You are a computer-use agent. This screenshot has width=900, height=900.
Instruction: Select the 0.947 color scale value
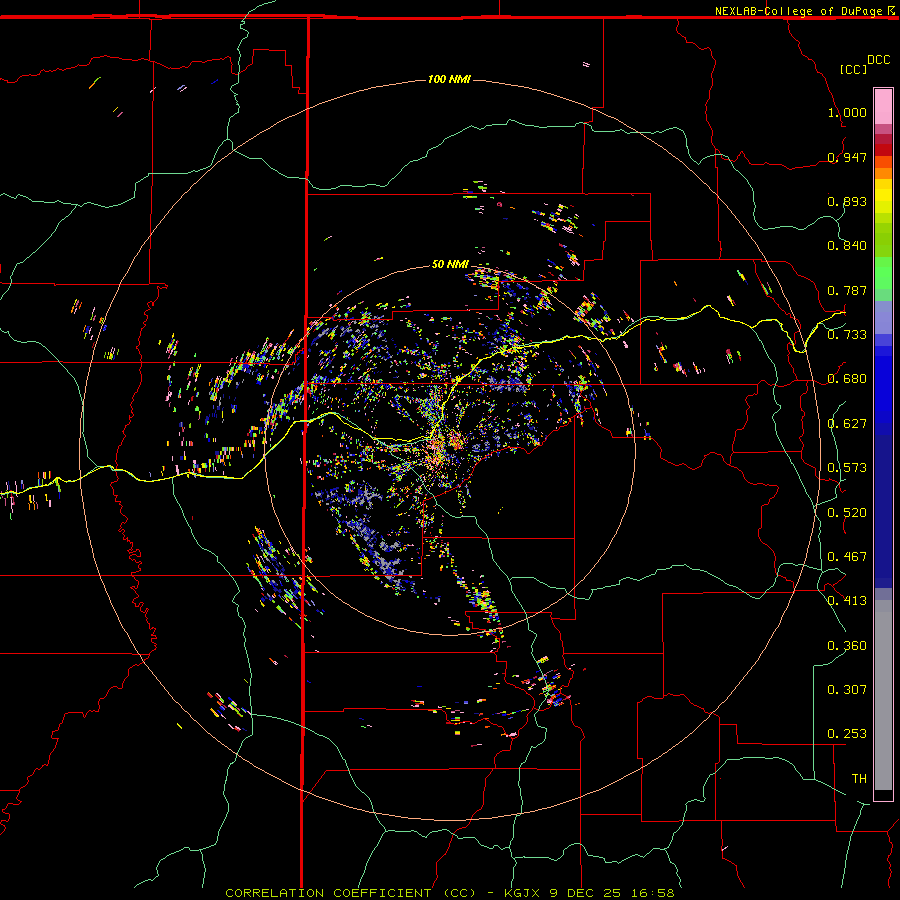847,157
